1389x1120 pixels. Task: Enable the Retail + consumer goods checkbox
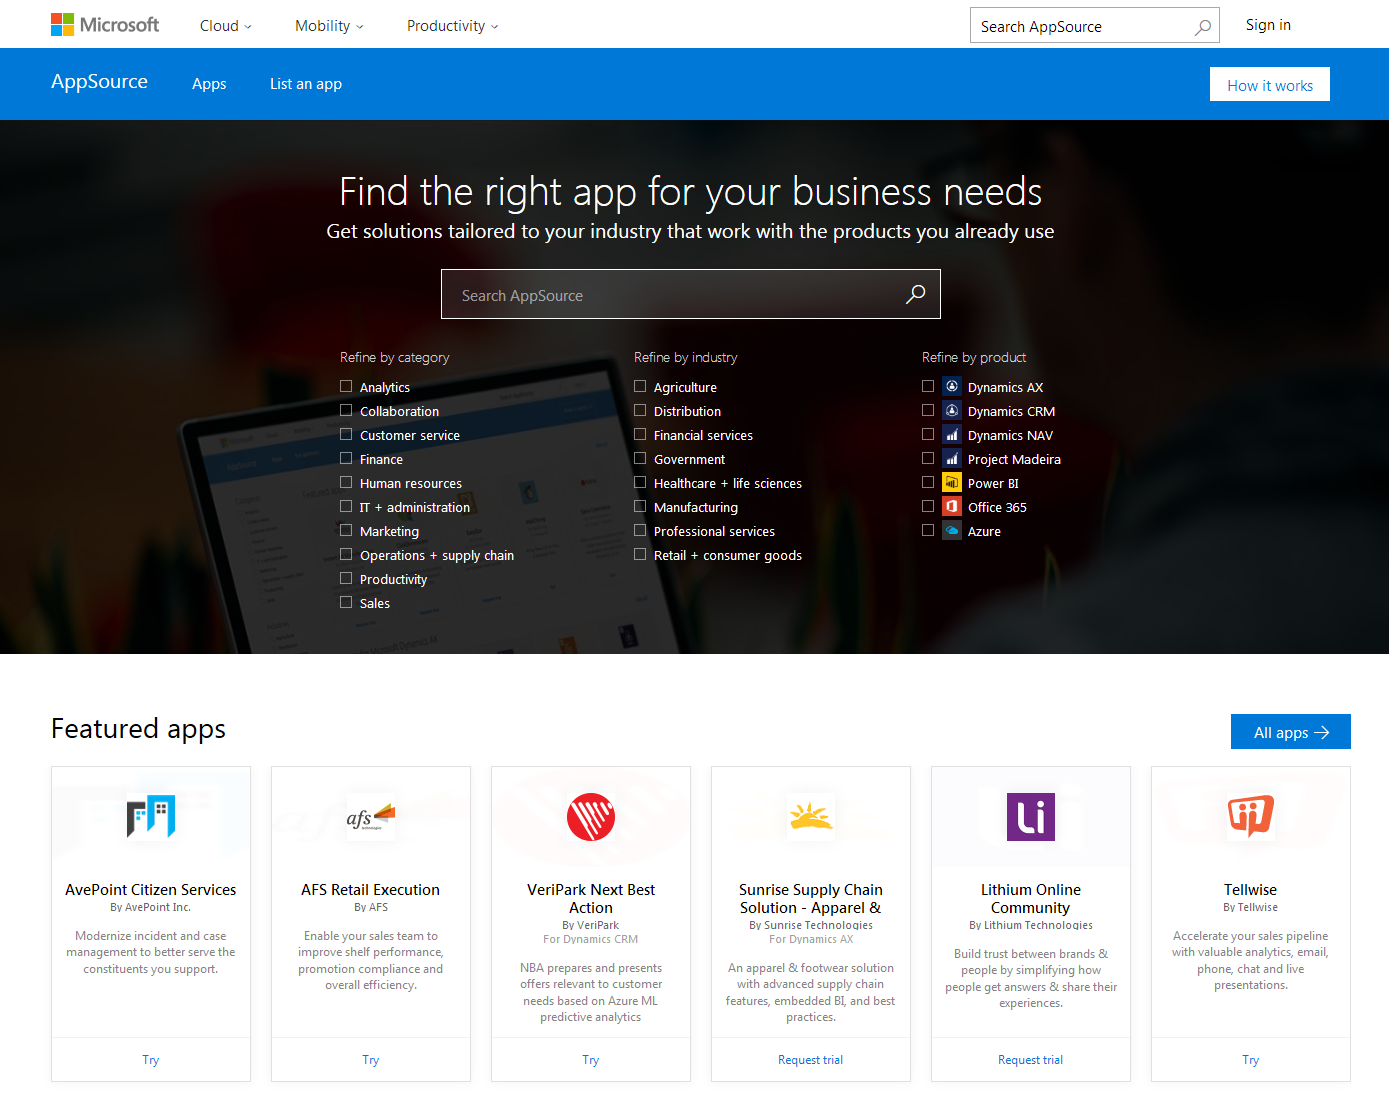[x=640, y=554]
